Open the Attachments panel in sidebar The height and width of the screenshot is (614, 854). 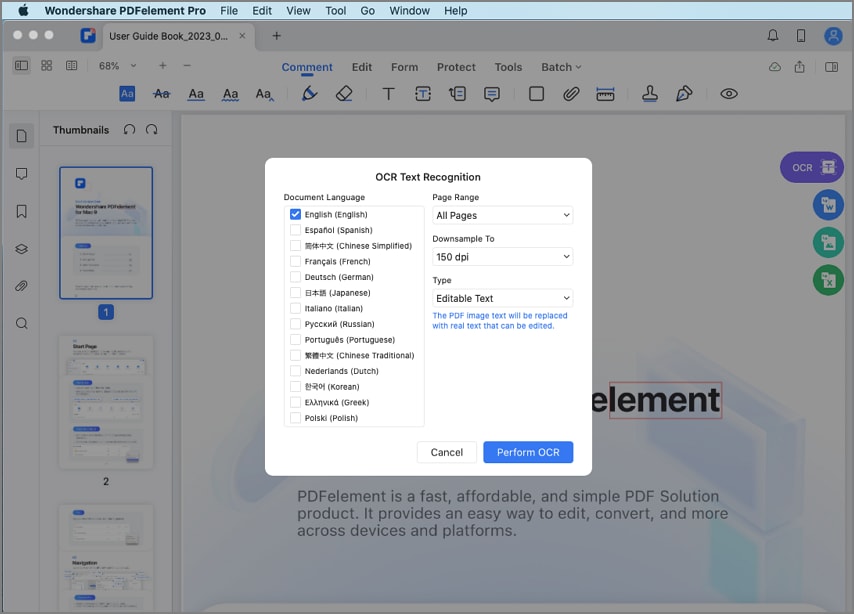[21, 286]
